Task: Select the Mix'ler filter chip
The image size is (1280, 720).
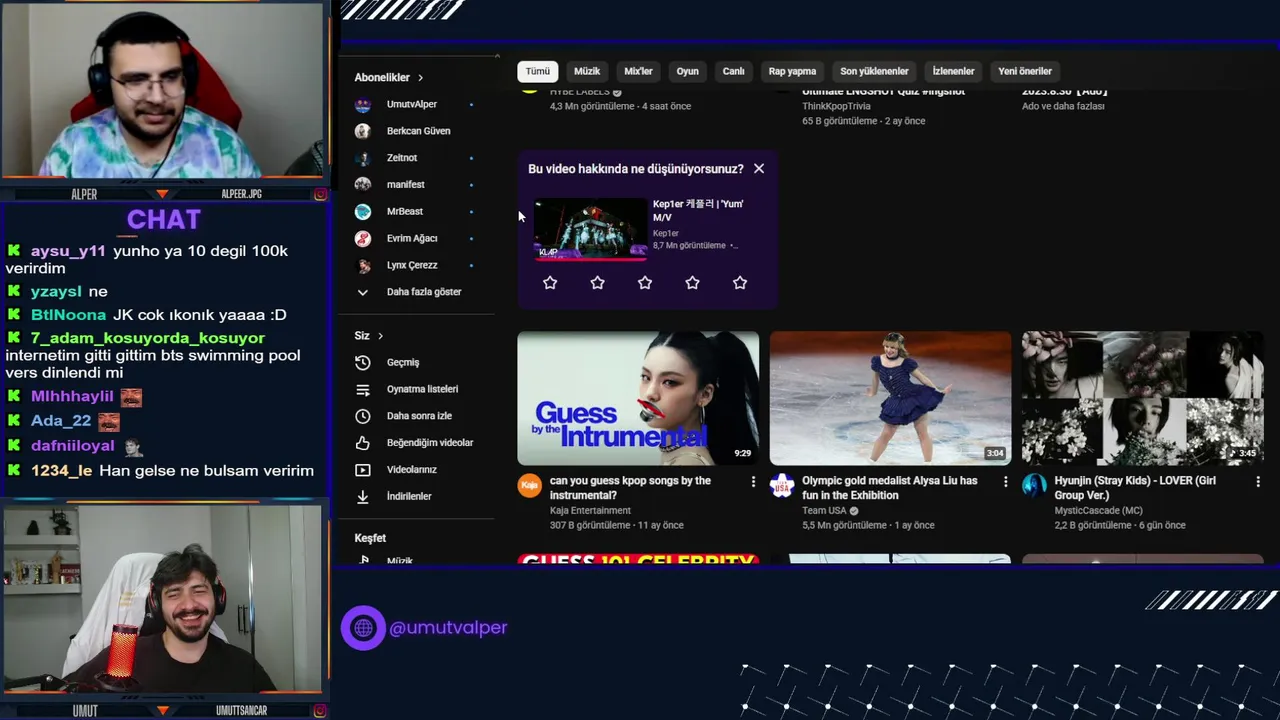Action: 638,71
